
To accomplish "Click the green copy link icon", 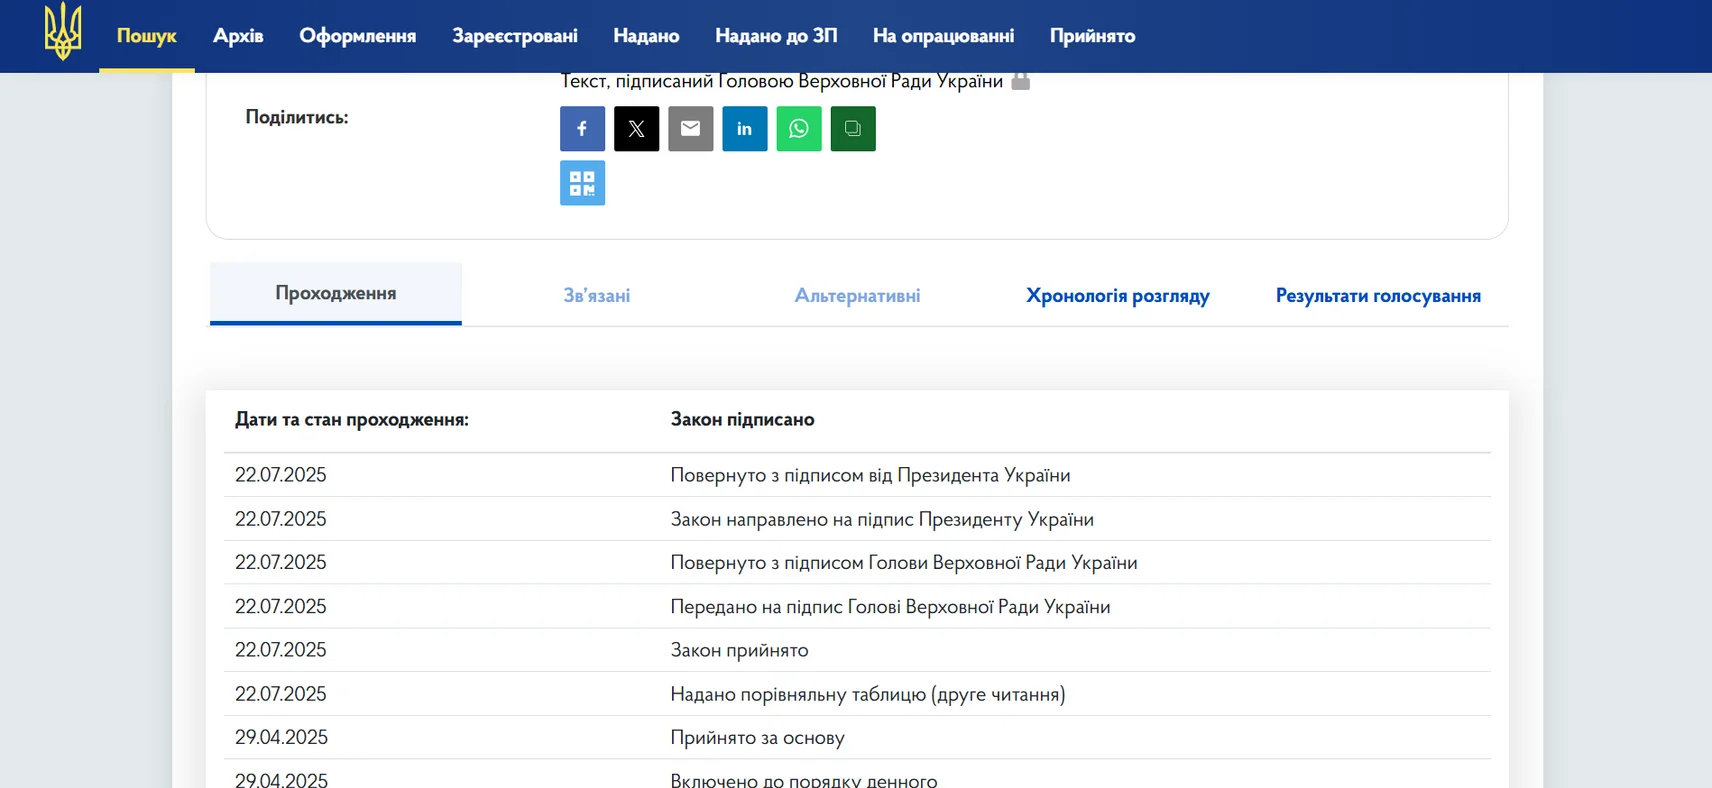I will point(852,129).
